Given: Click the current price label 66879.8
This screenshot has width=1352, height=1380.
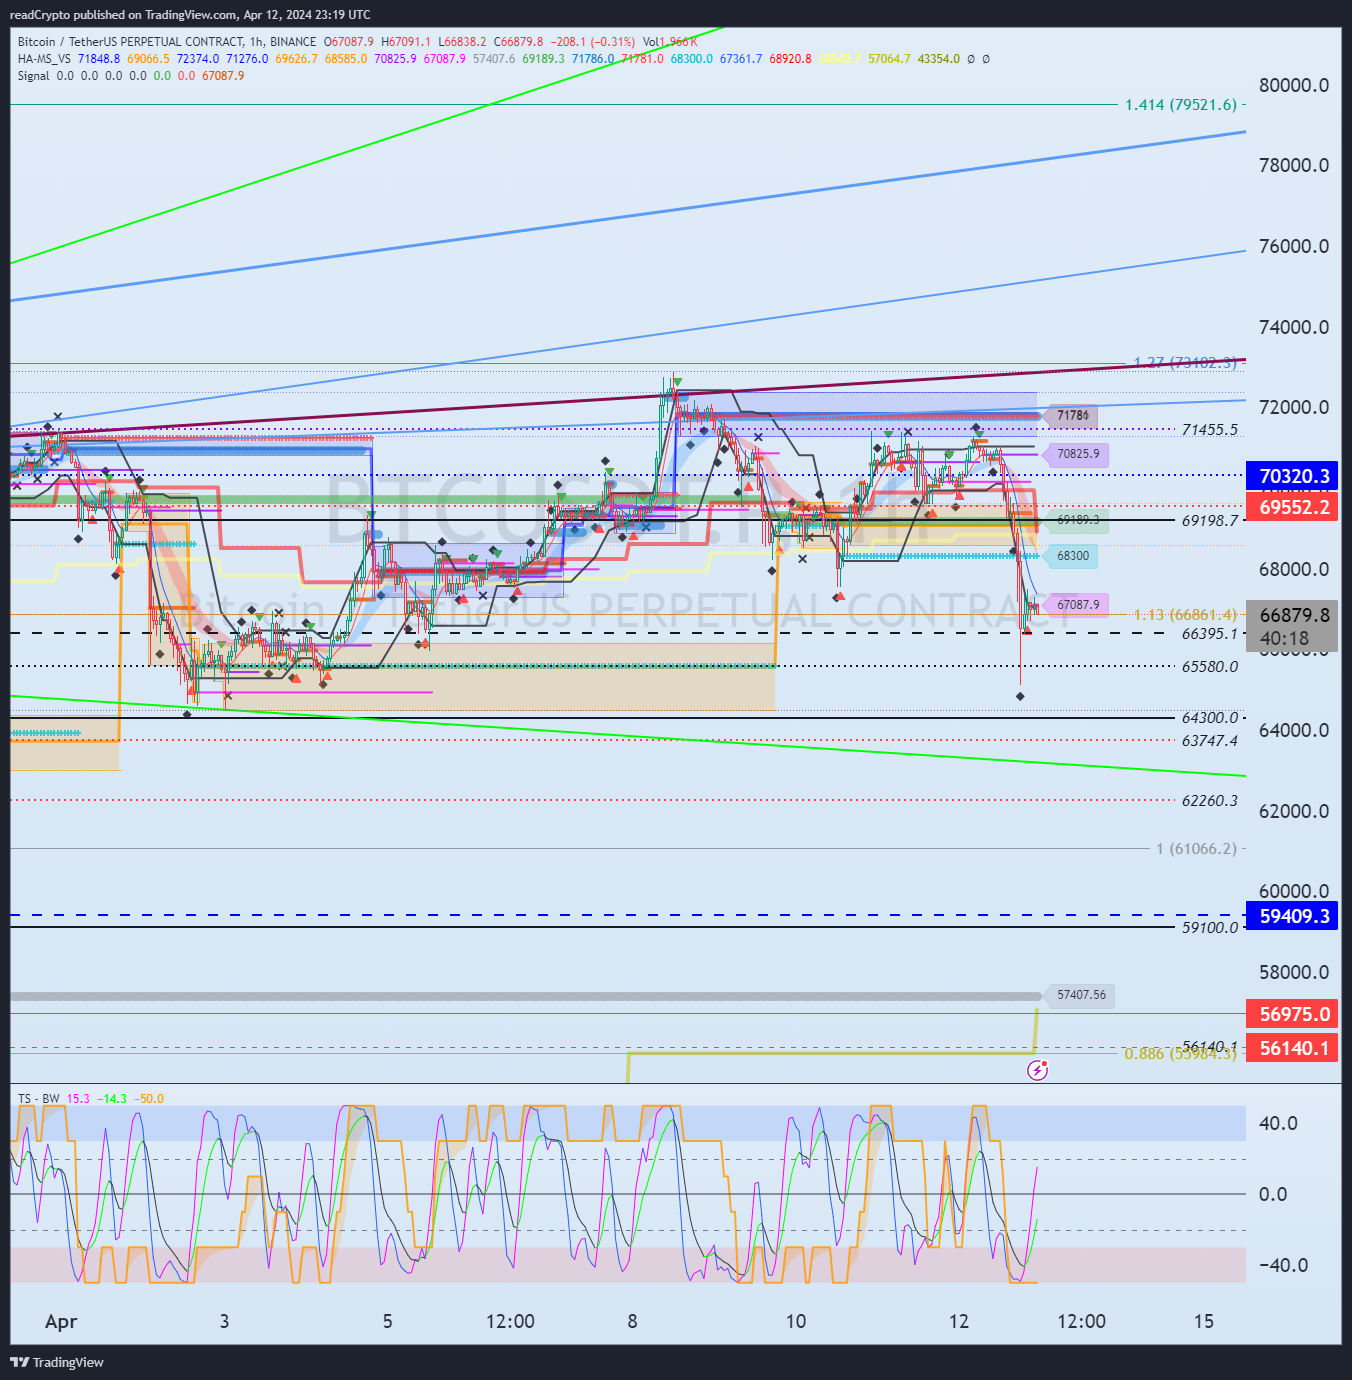Looking at the screenshot, I should (1292, 615).
